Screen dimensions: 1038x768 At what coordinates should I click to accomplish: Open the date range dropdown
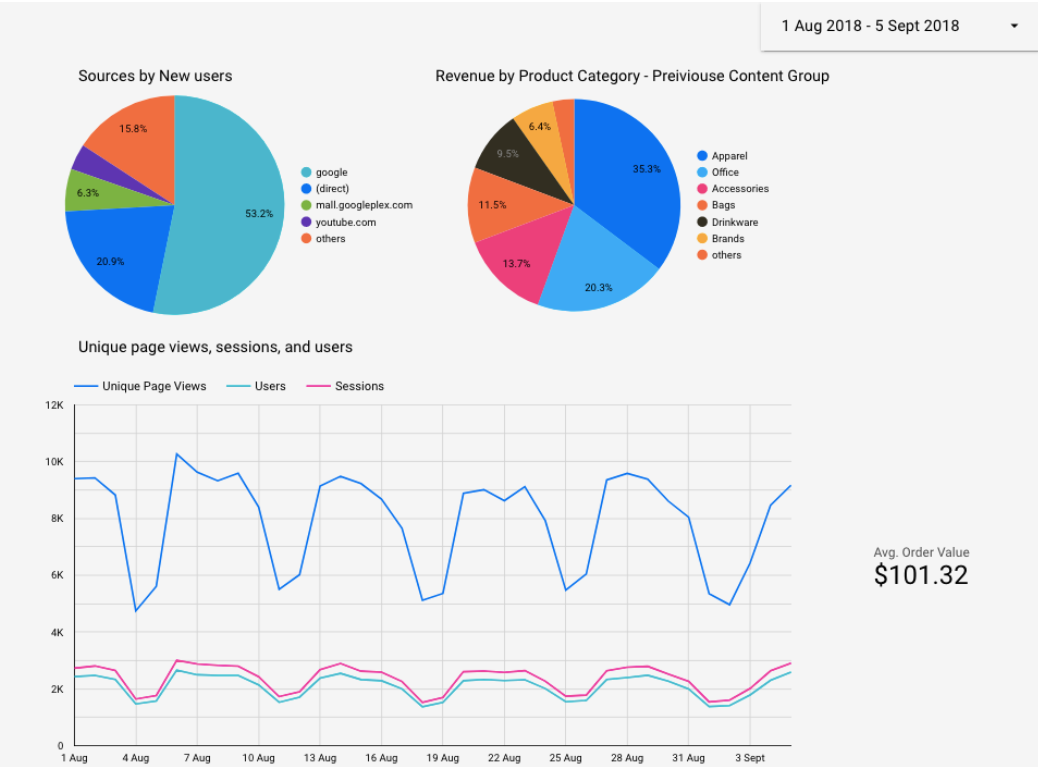click(896, 25)
